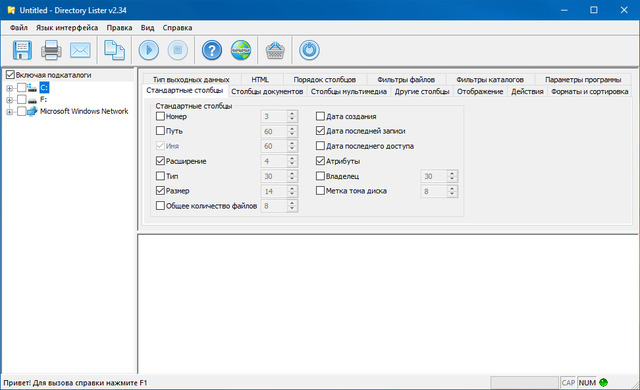Click the Тип width spinner arrows
The image size is (640, 390).
(x=292, y=176)
